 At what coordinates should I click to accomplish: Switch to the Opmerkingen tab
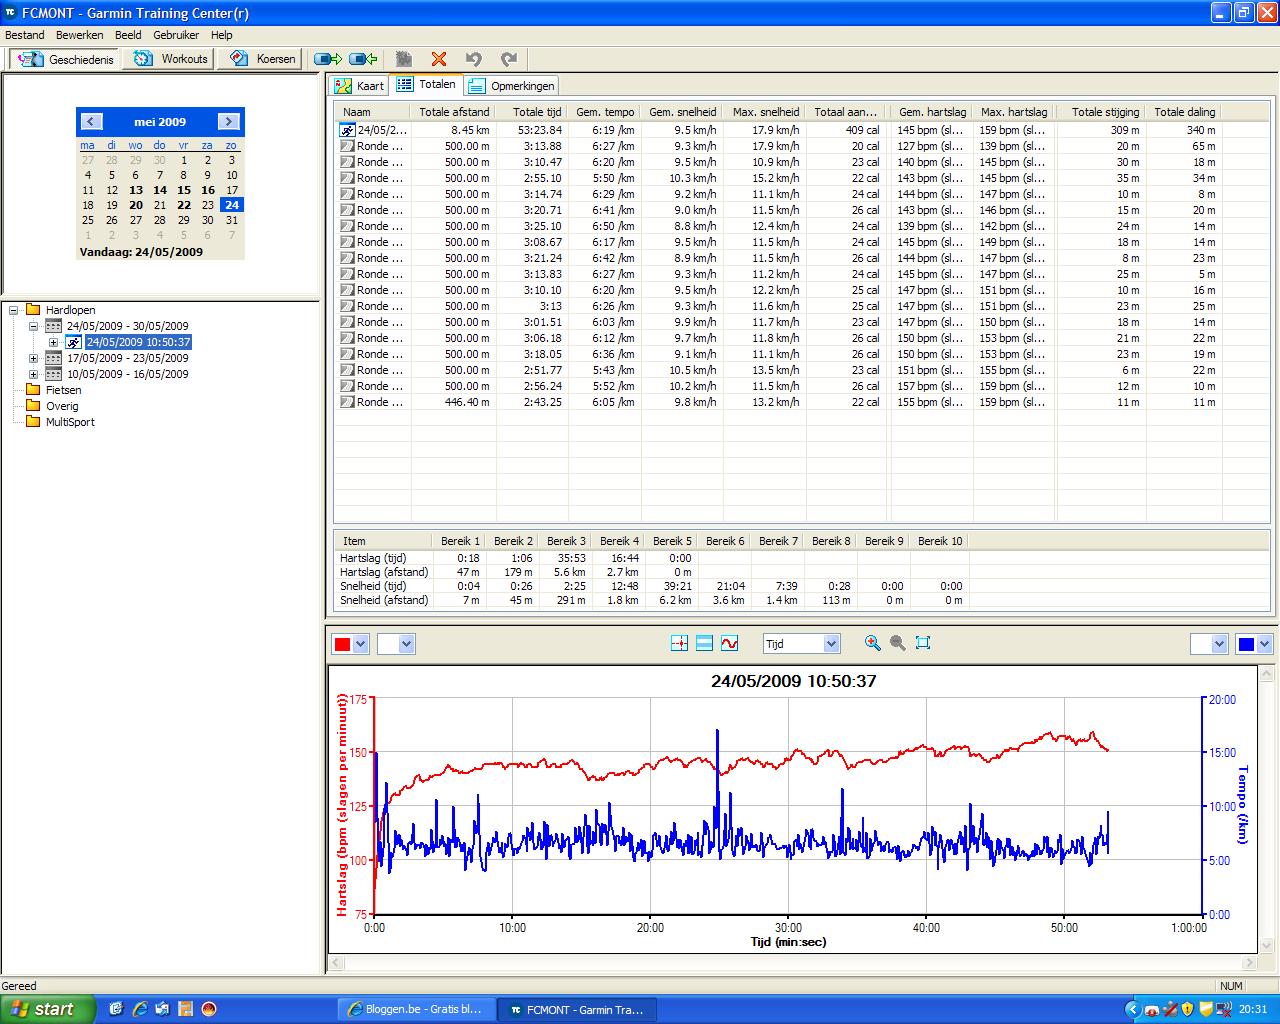click(x=511, y=86)
